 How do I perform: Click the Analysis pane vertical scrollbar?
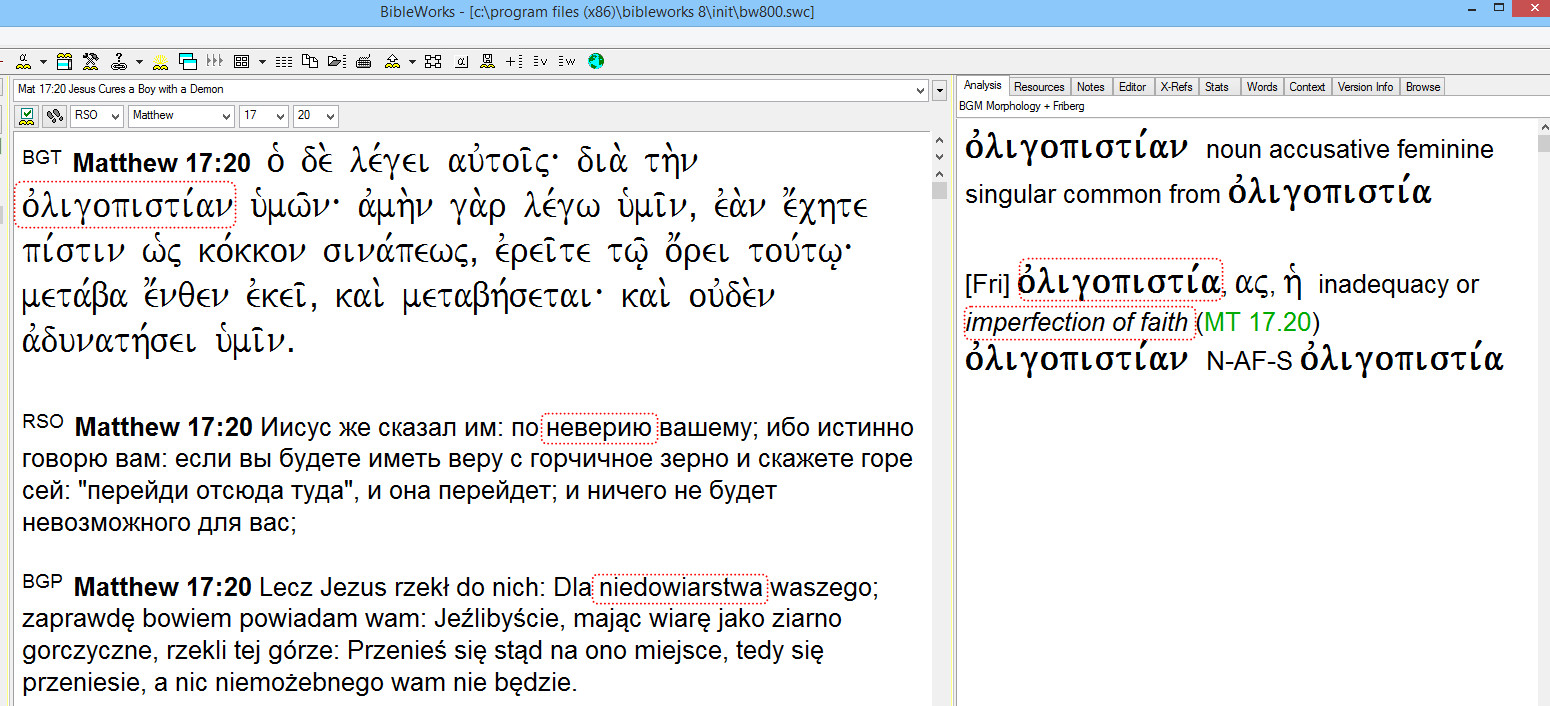1542,412
